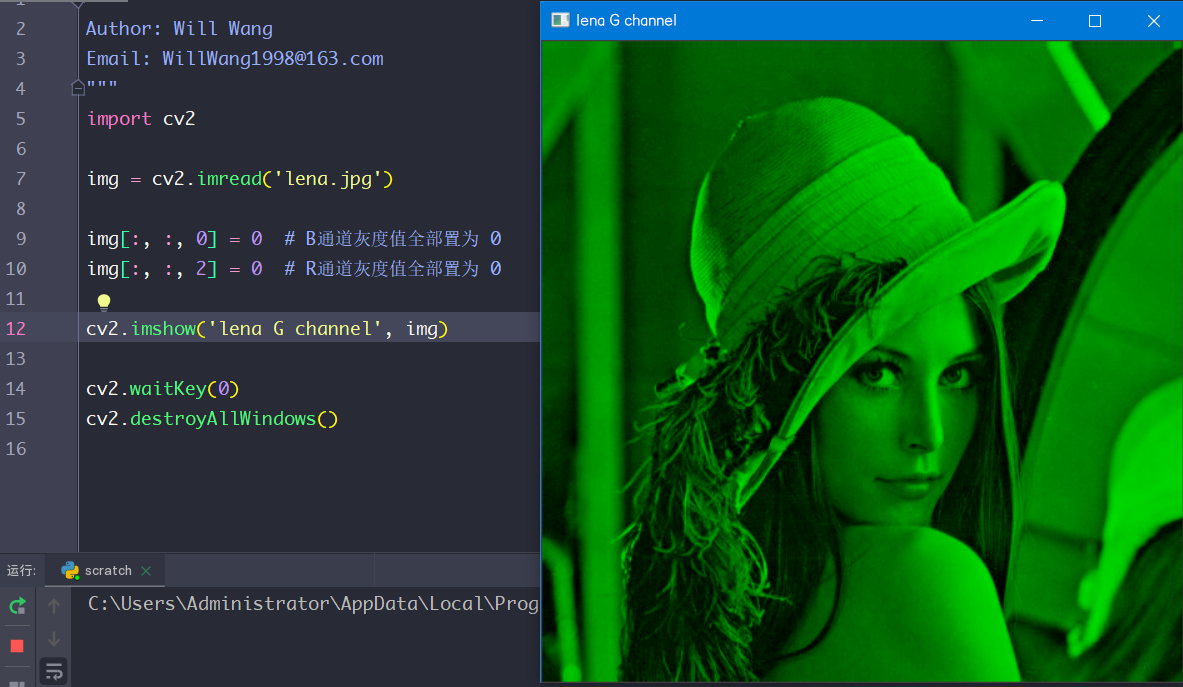Viewport: 1183px width, 687px height.
Task: Click line number 7 in gutter
Action: click(x=20, y=179)
